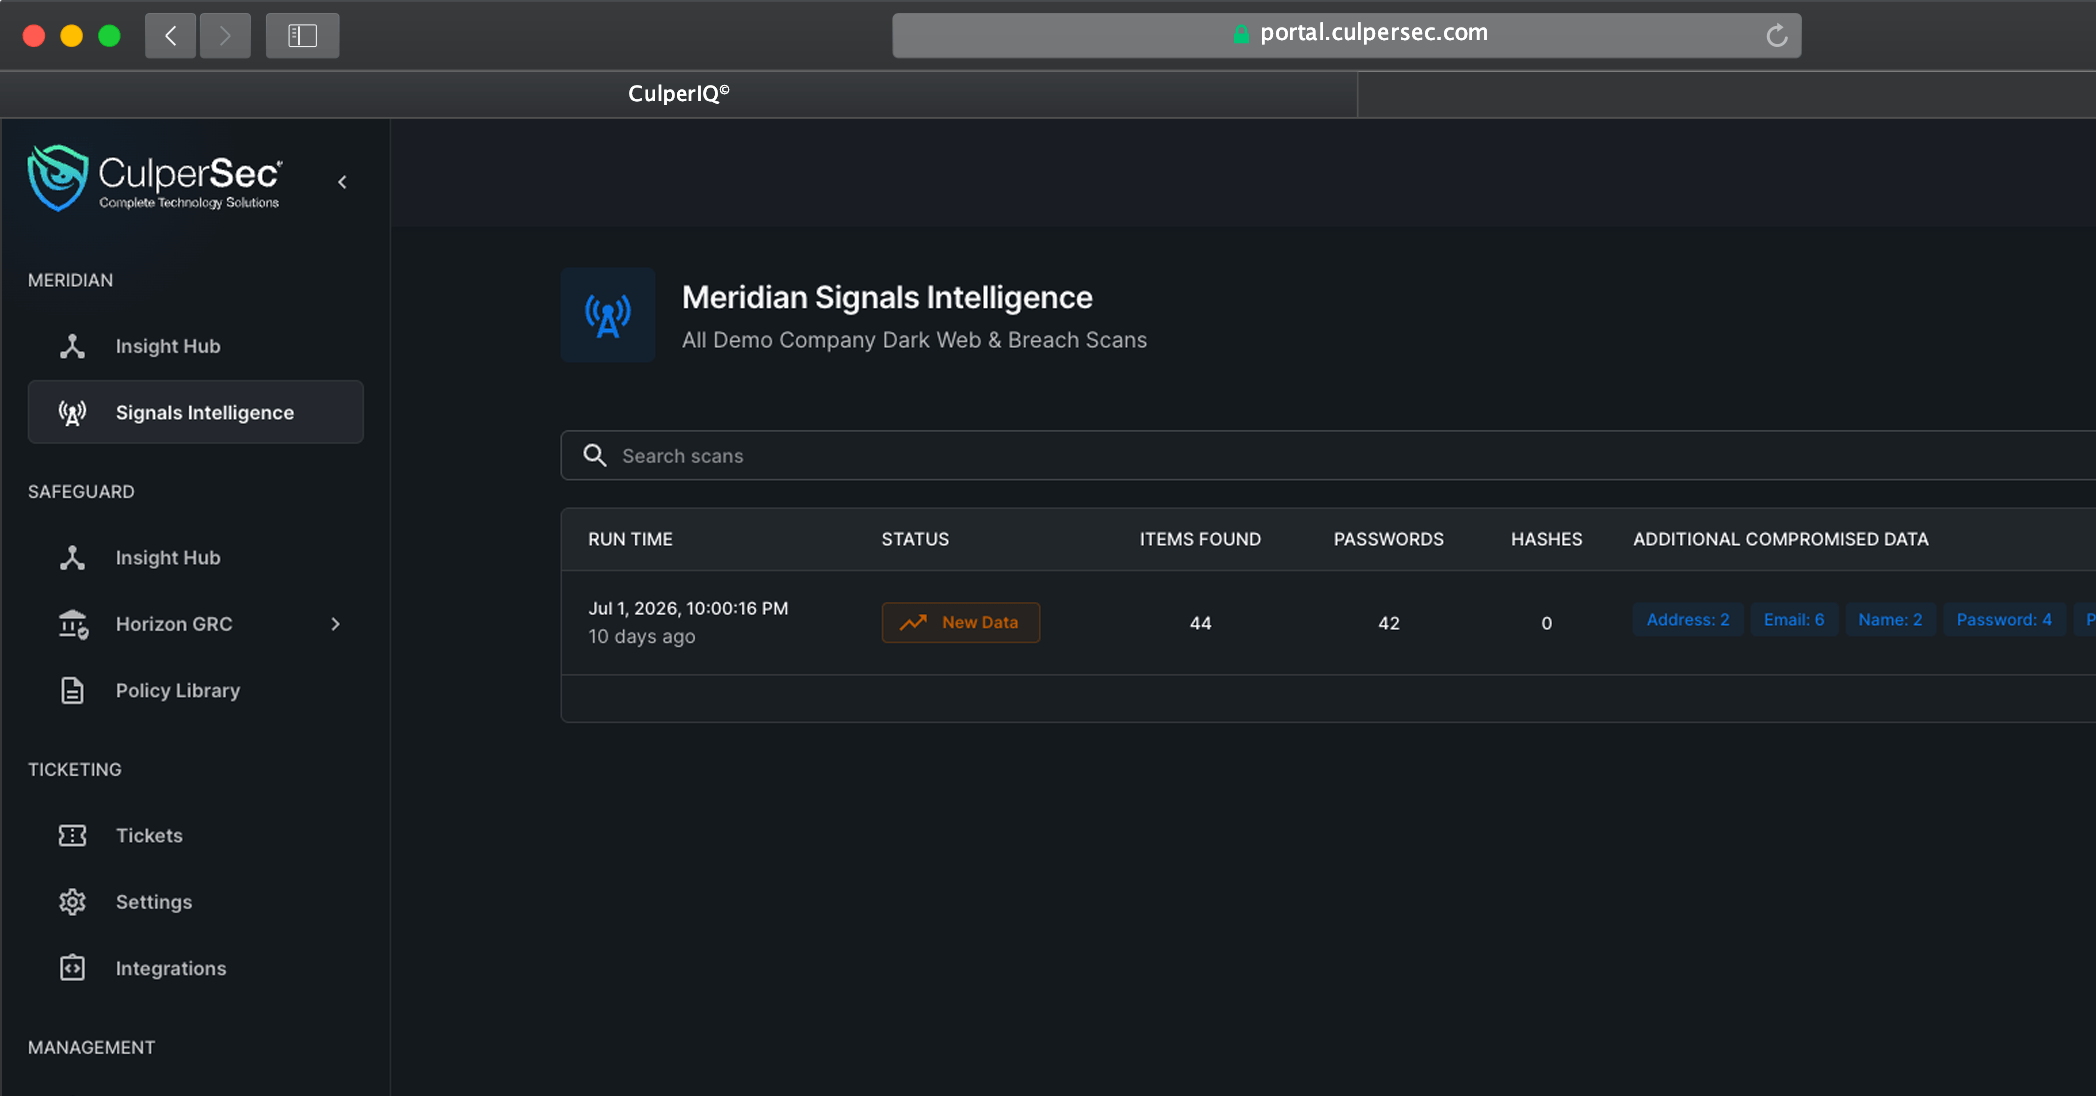2096x1096 pixels.
Task: Open the Meridian Insight Hub icon
Action: pyautogui.click(x=72, y=346)
